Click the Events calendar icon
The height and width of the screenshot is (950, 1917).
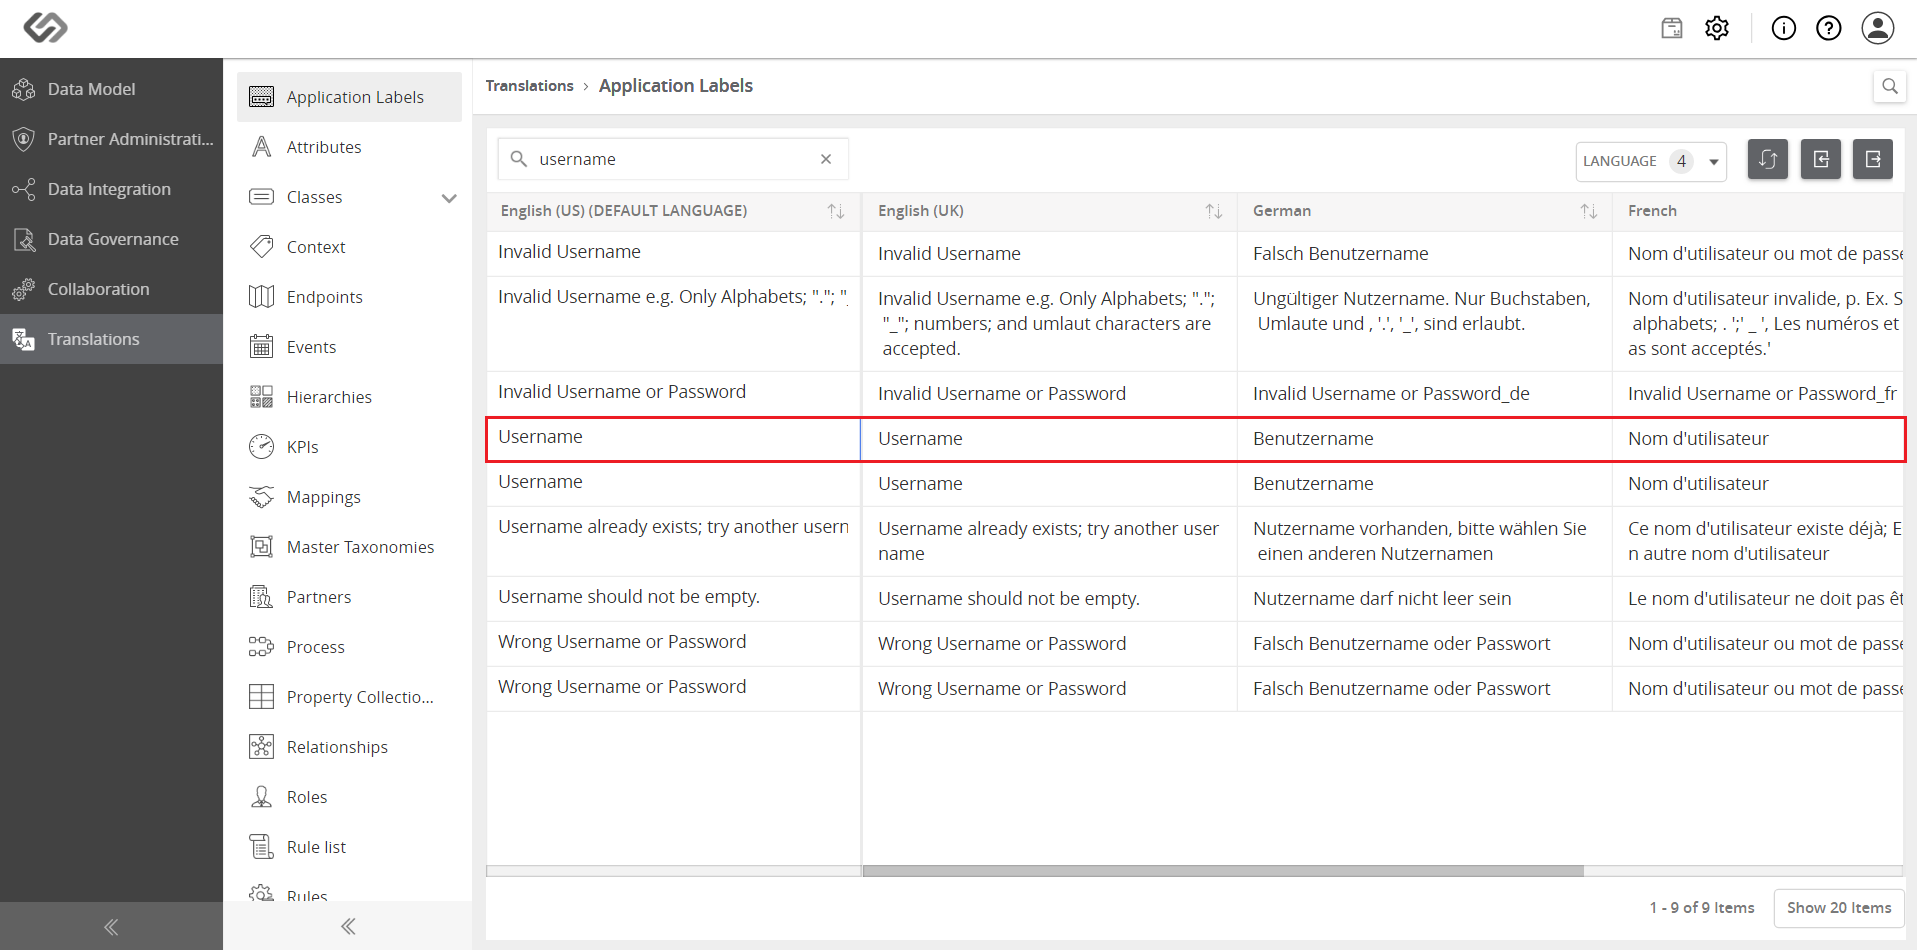(261, 347)
